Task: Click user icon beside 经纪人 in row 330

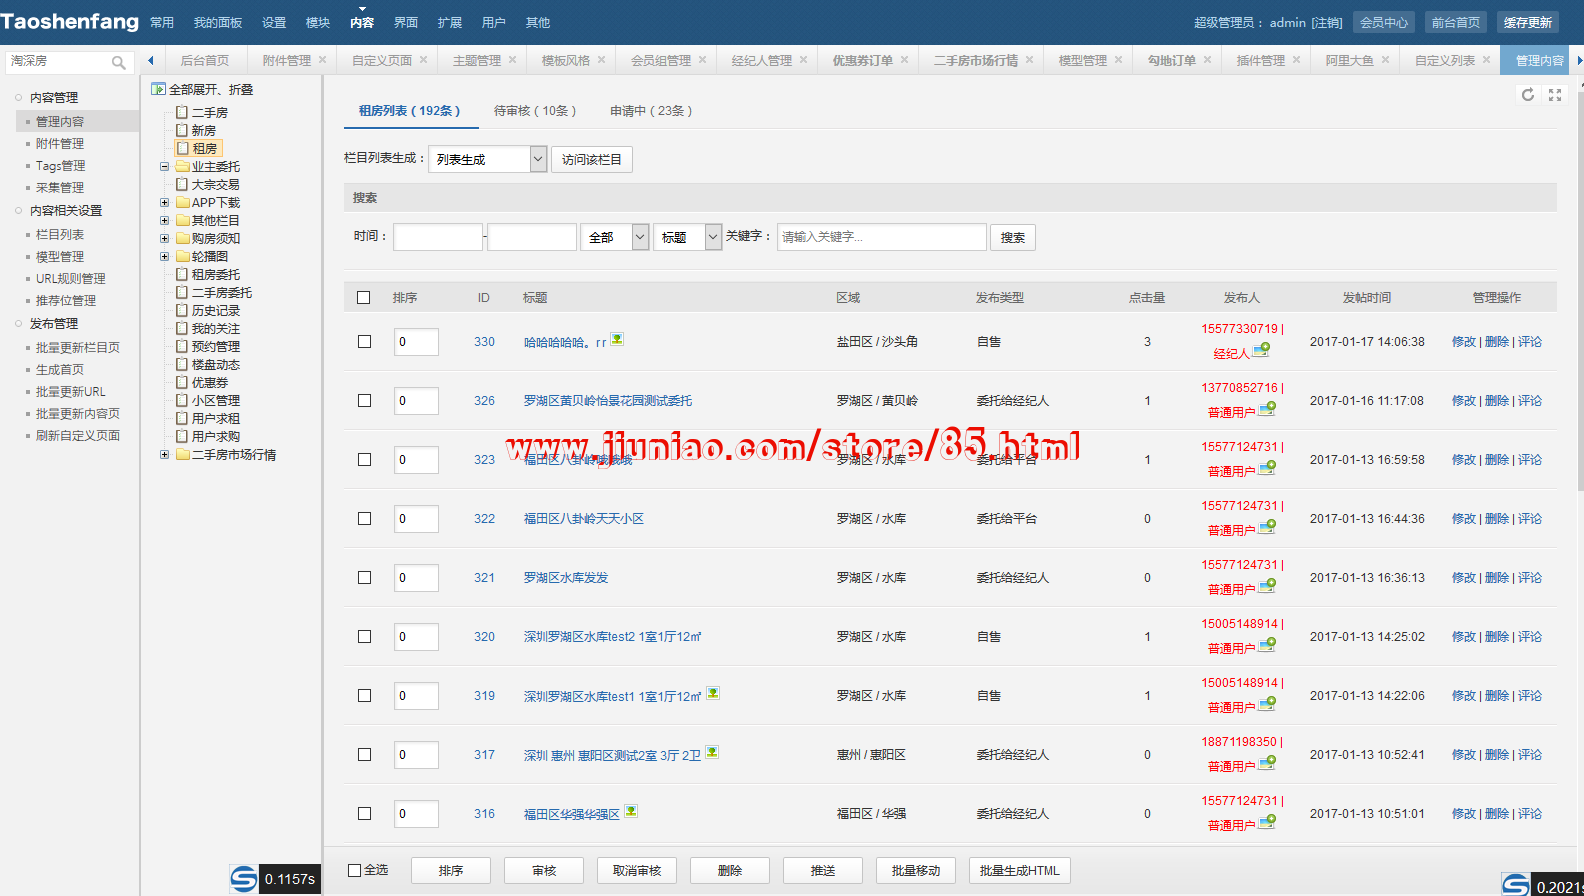Action: coord(1261,350)
